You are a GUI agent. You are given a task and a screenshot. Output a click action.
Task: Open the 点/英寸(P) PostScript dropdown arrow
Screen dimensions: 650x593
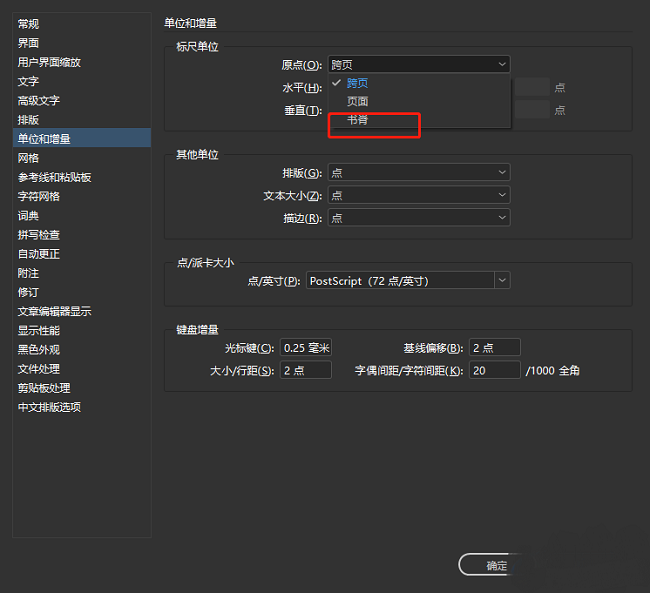tap(502, 281)
